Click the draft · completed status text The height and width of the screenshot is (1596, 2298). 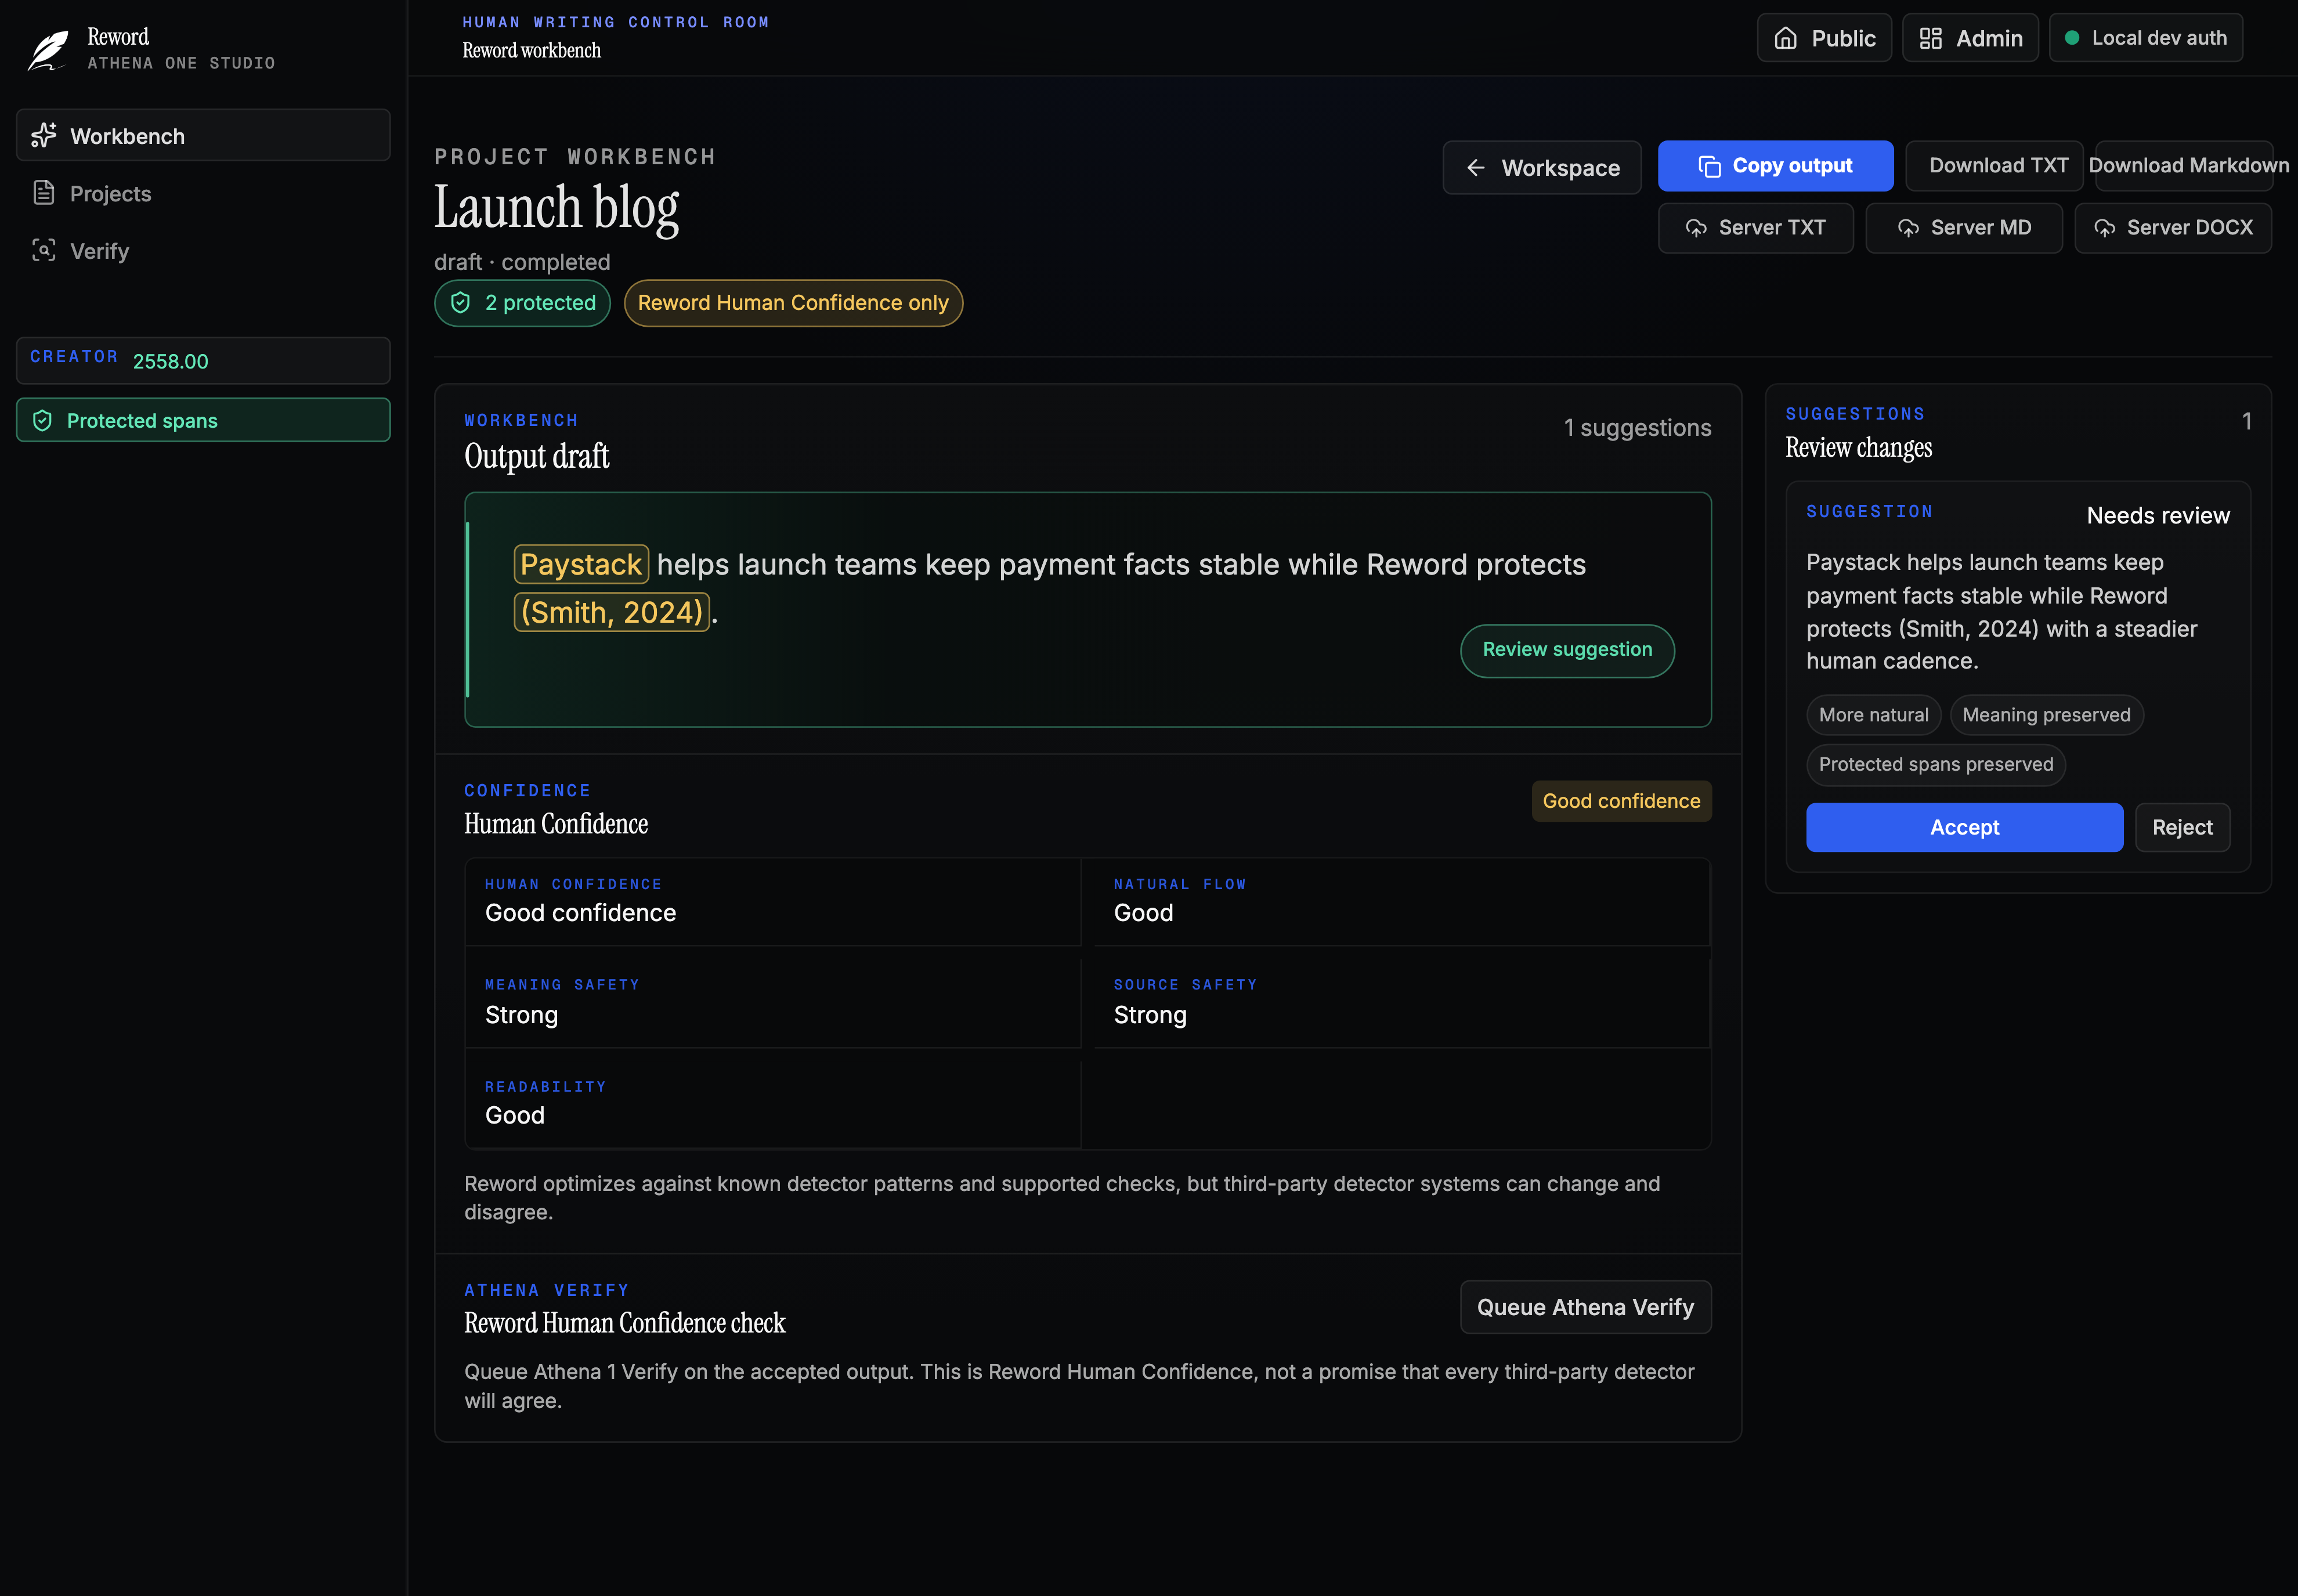pos(522,262)
